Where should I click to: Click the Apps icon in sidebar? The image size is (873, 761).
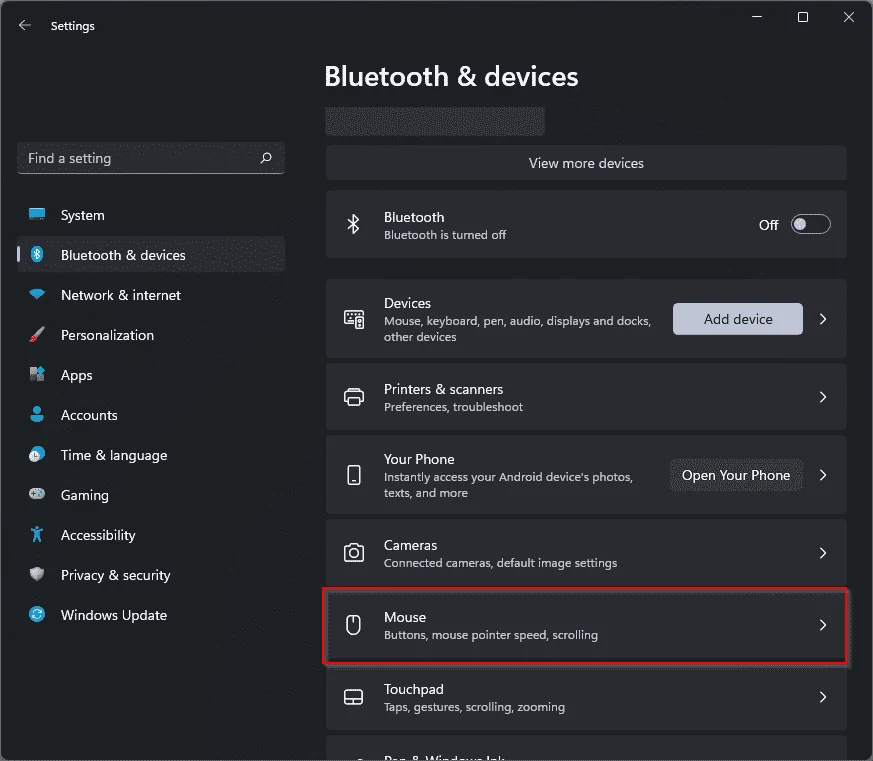[x=37, y=374]
